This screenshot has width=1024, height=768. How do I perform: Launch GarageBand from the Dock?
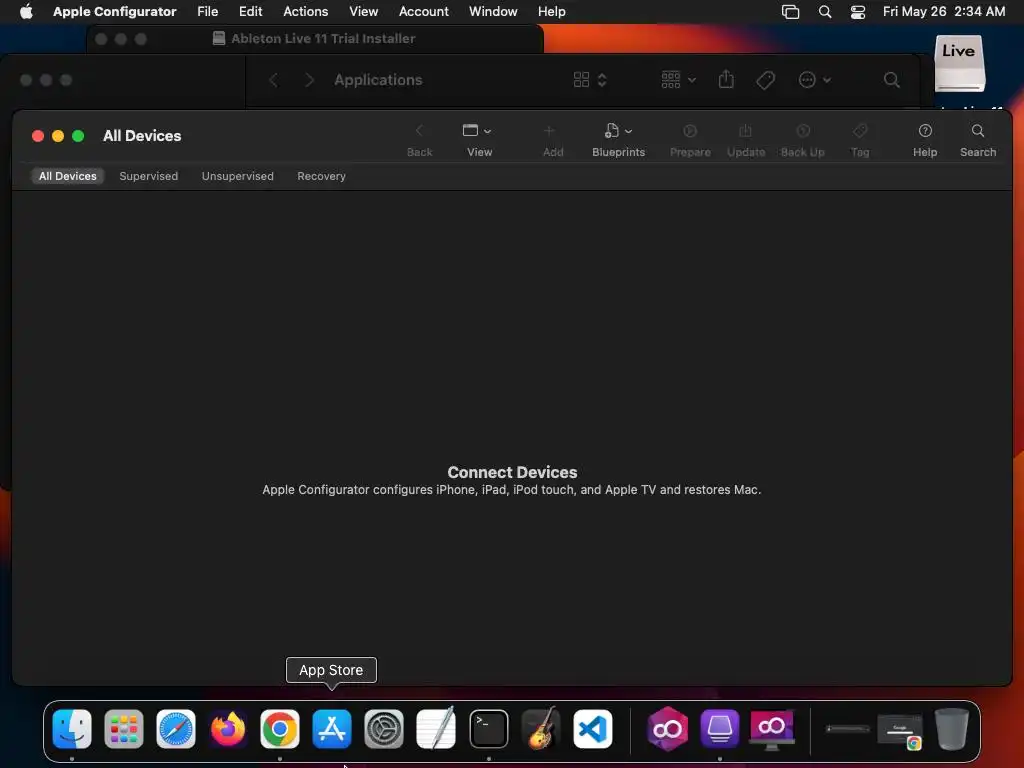click(541, 728)
